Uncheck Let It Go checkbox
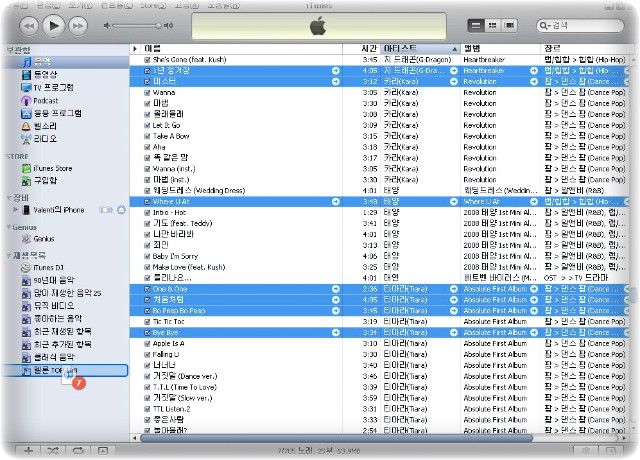 tap(147, 125)
